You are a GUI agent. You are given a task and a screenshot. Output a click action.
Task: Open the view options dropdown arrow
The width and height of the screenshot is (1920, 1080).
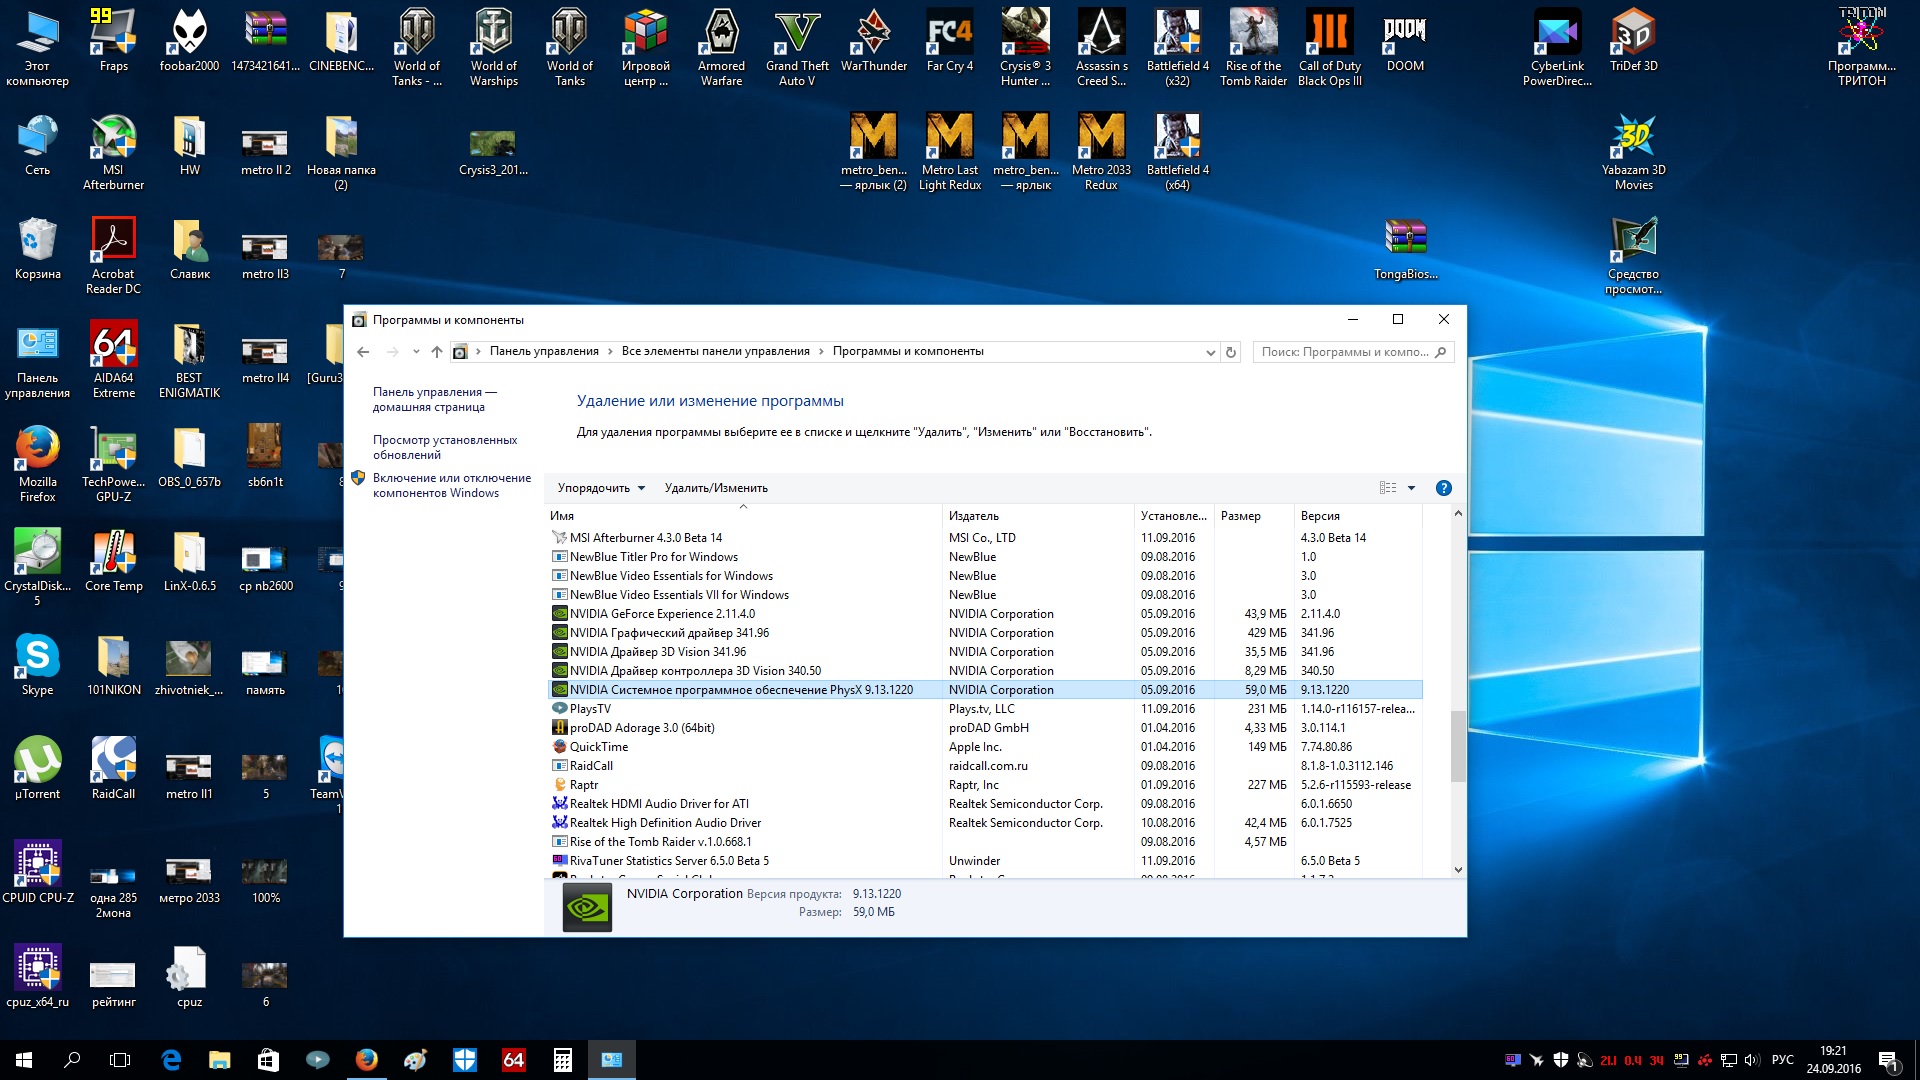(x=1411, y=488)
